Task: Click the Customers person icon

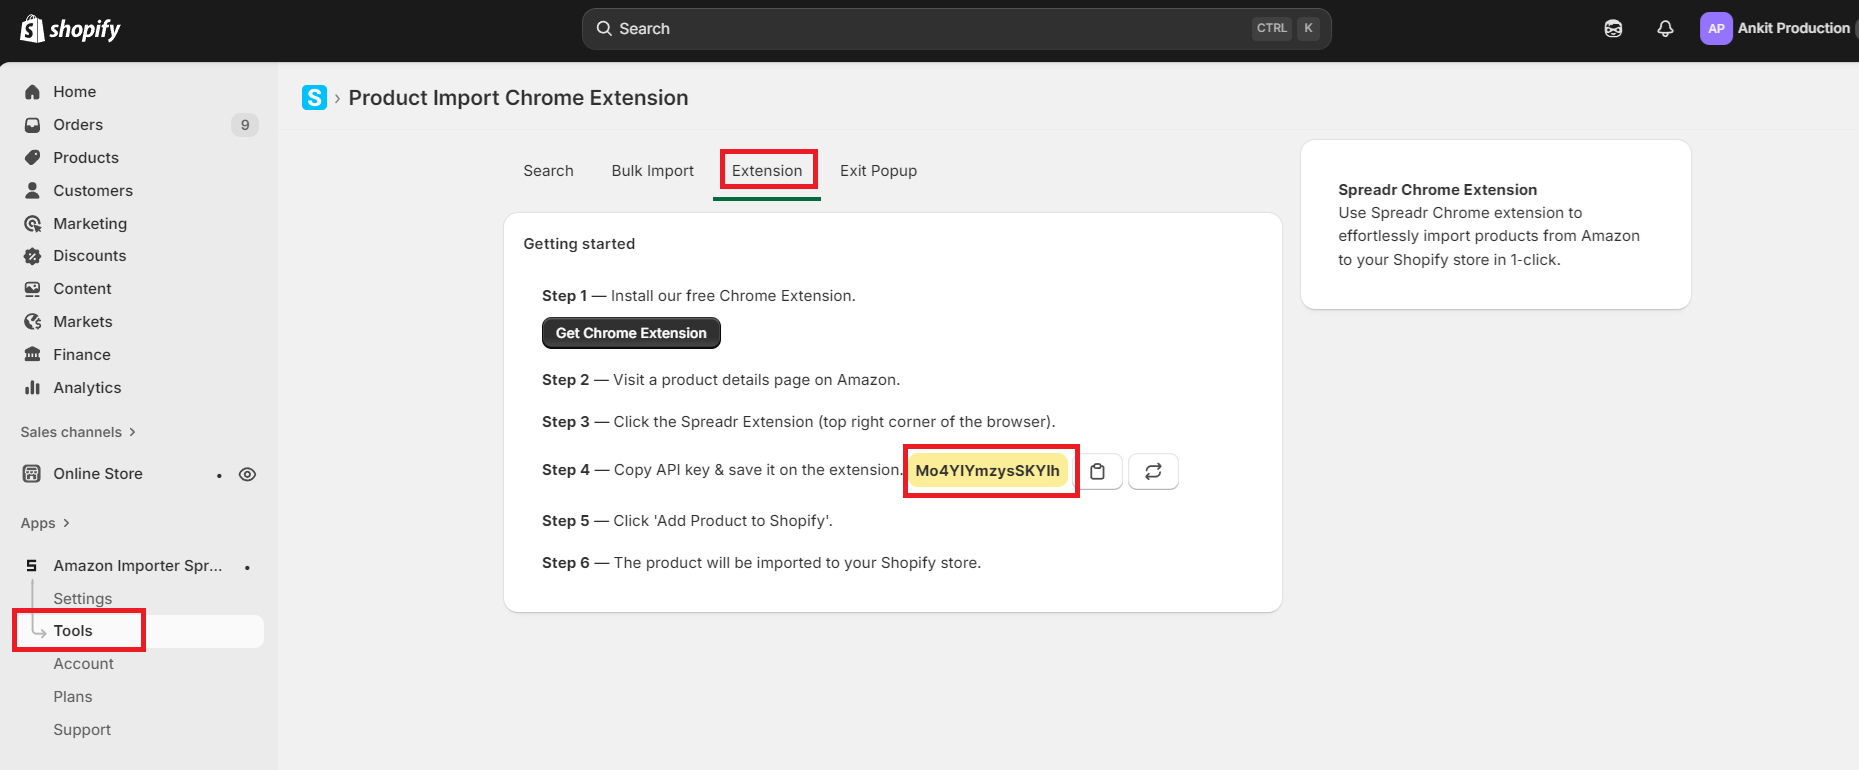Action: (x=33, y=190)
